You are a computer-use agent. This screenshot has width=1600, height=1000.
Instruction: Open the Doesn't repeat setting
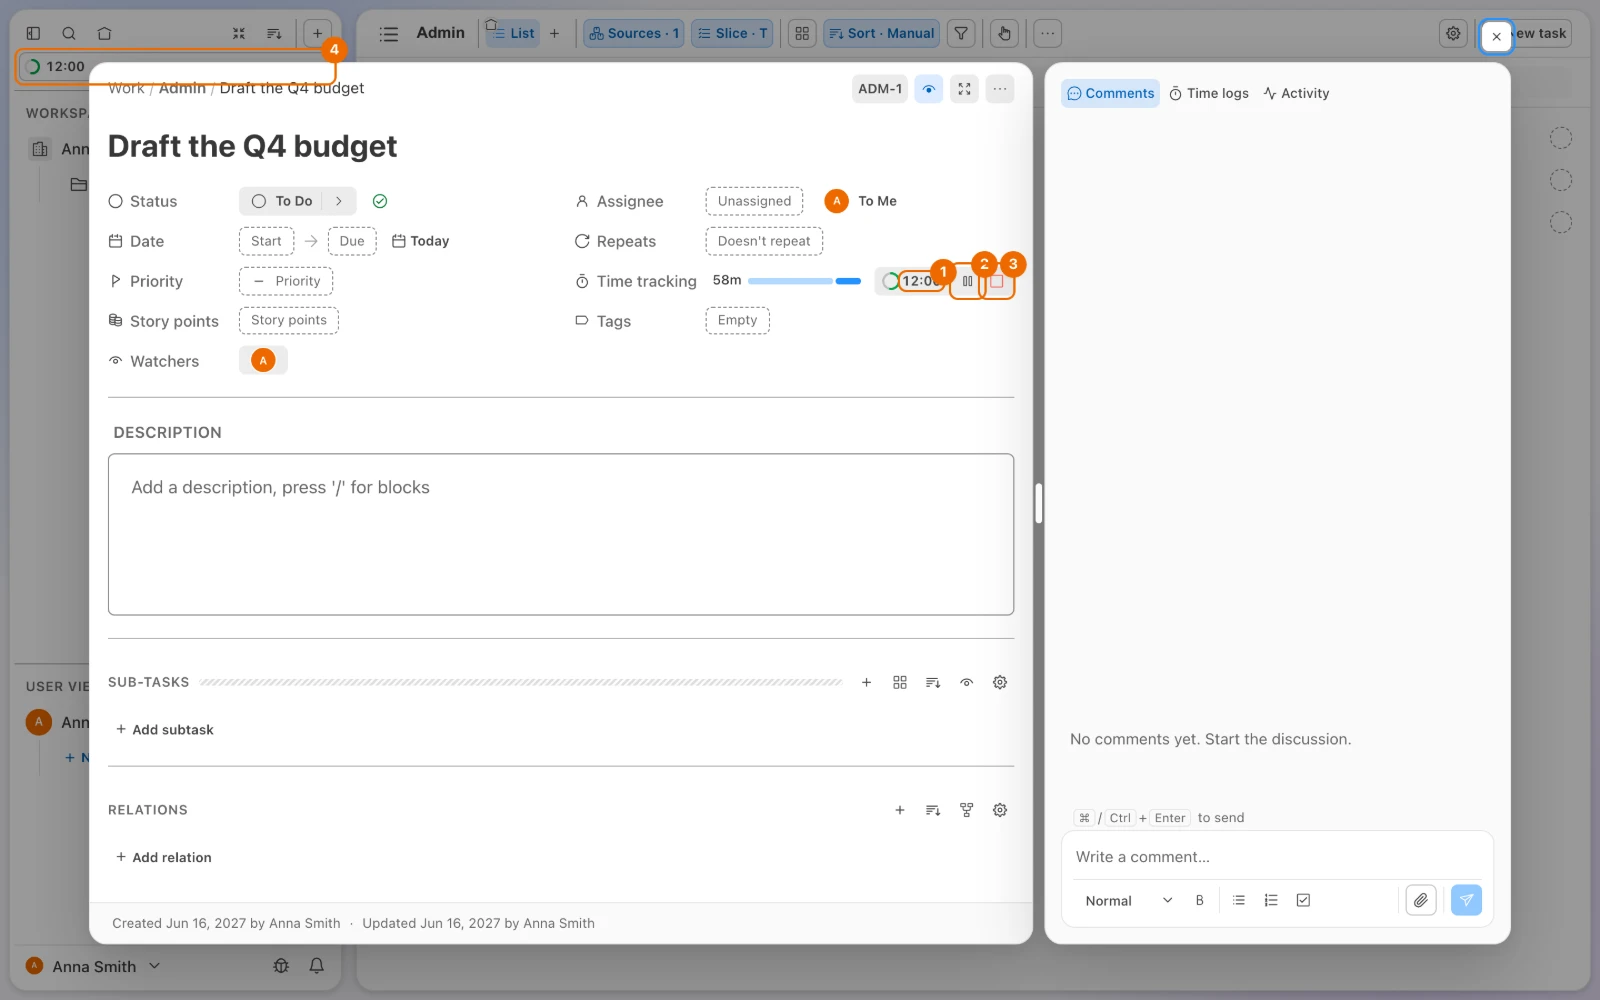pos(764,241)
